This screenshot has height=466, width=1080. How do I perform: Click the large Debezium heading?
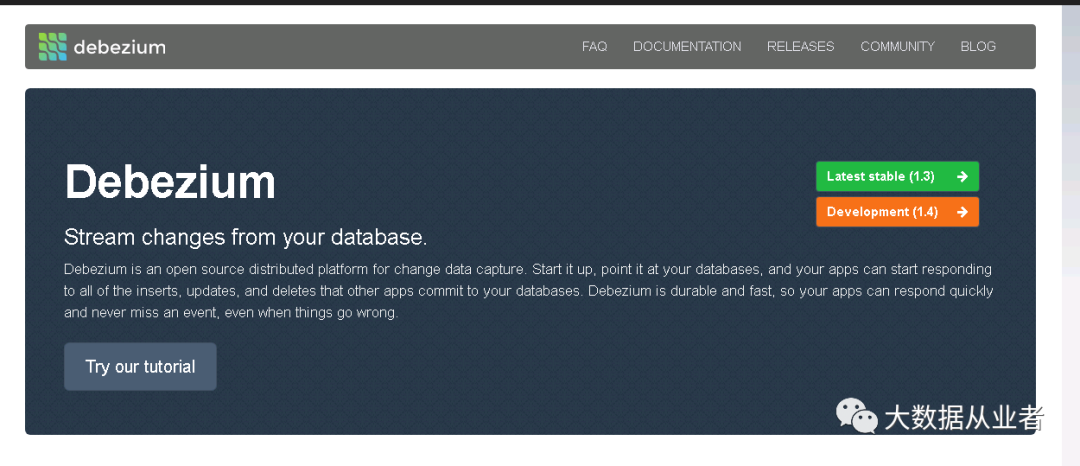pyautogui.click(x=170, y=182)
